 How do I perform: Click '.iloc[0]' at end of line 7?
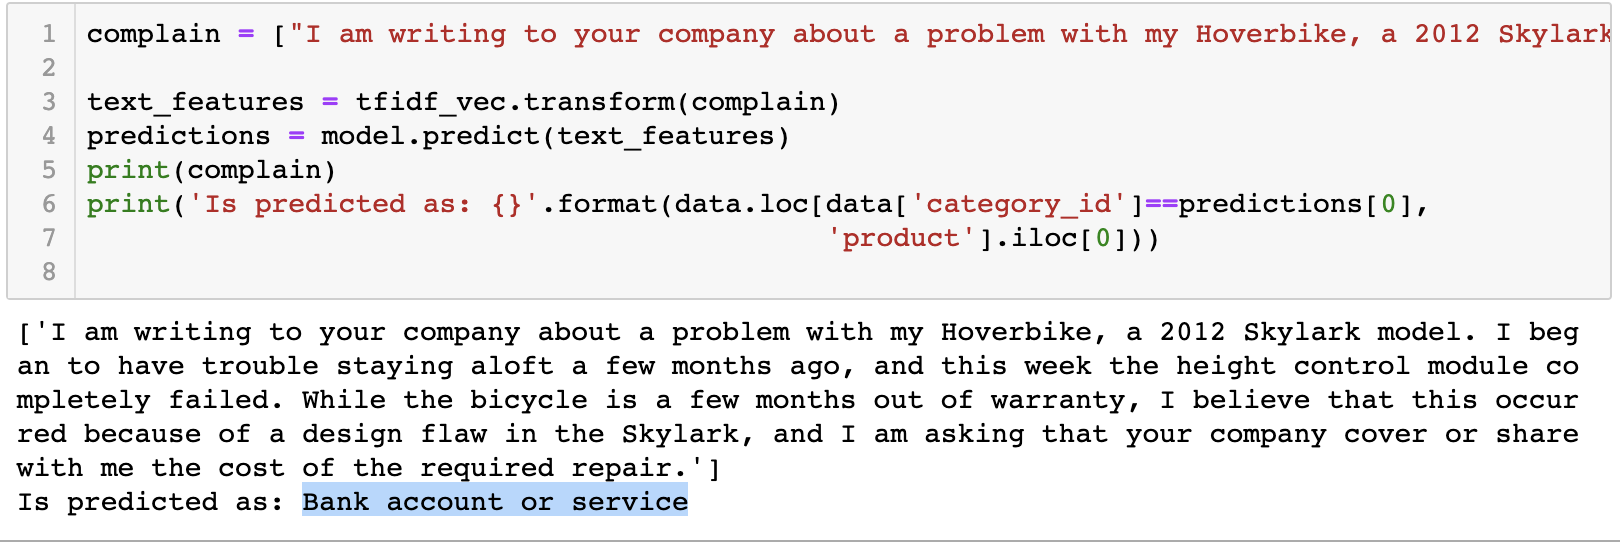(1061, 238)
